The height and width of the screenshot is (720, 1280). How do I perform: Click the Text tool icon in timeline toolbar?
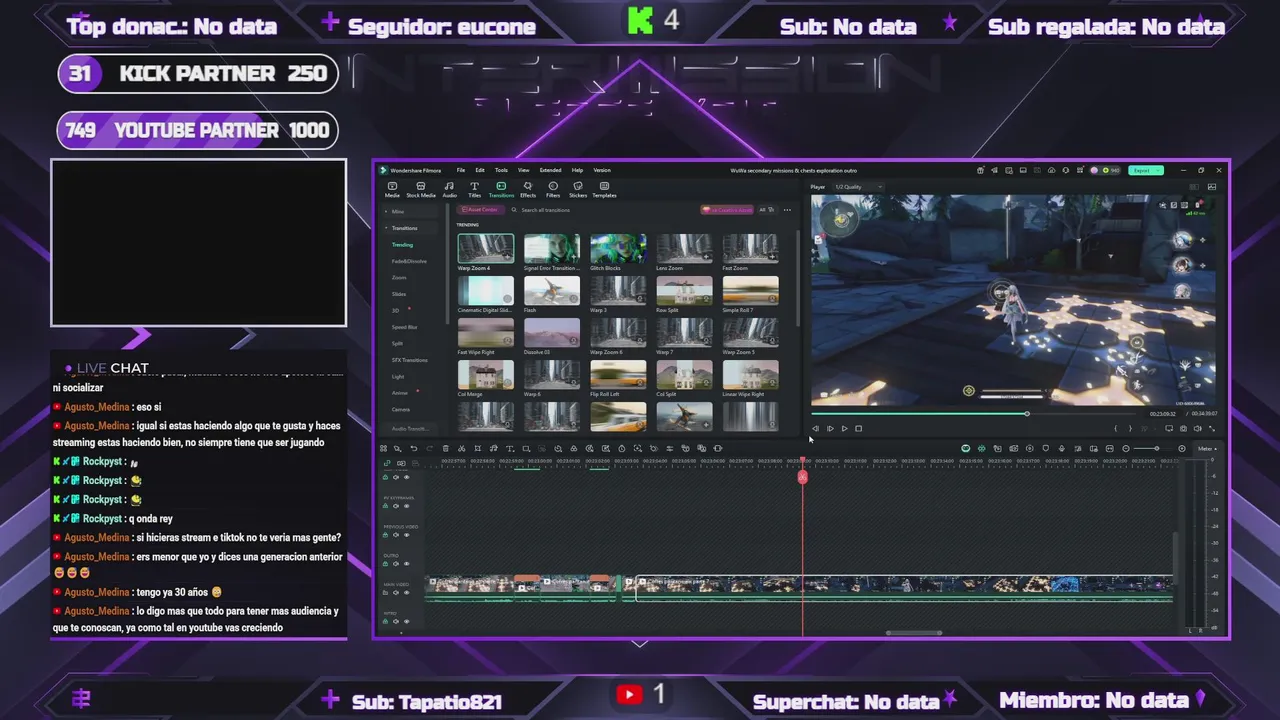pos(509,448)
